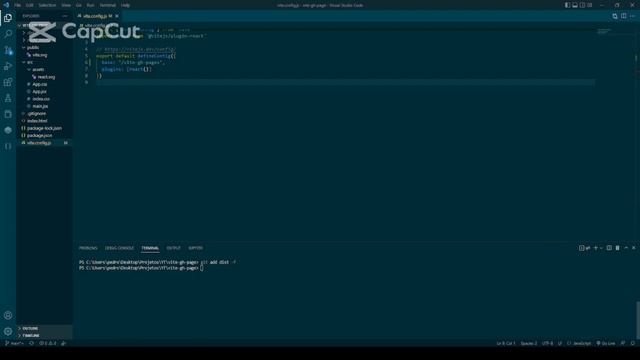Select the Terminal panel tab
The width and height of the screenshot is (640, 360).
tap(150, 248)
